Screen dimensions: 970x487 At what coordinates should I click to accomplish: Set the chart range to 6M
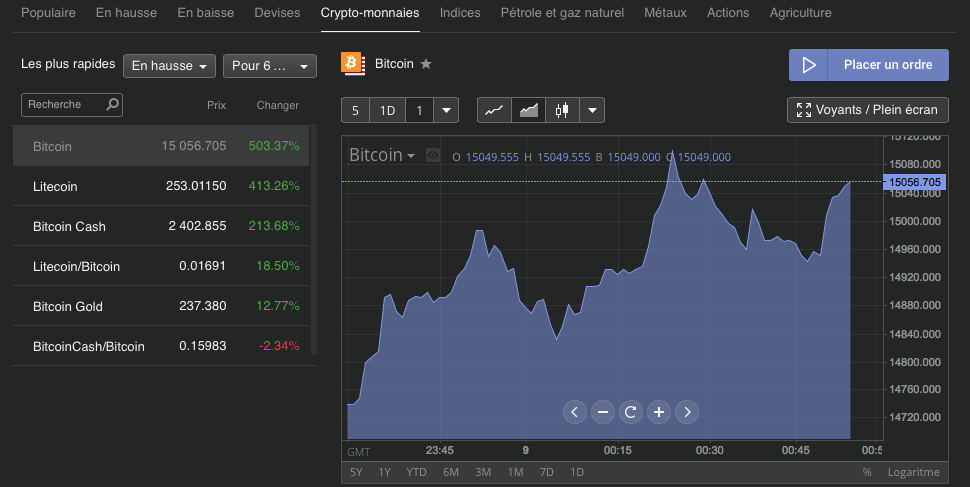[x=451, y=472]
